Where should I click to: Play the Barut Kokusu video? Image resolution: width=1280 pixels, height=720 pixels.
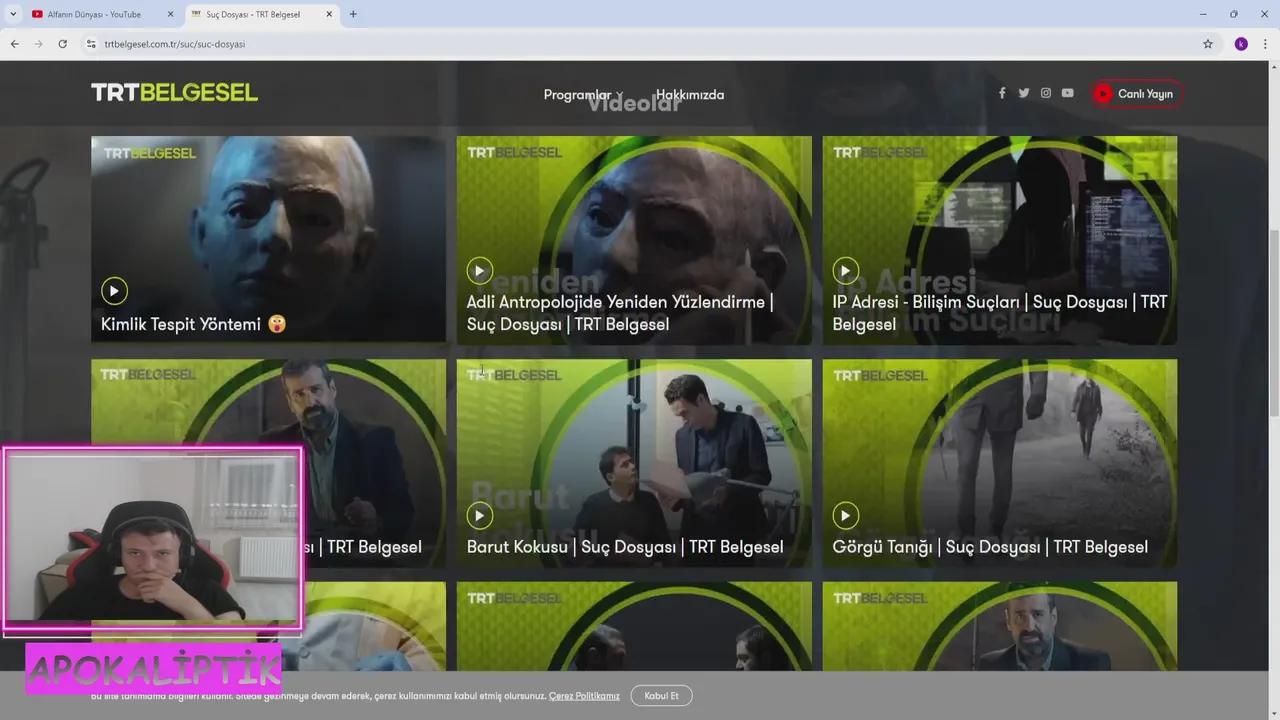click(x=480, y=515)
